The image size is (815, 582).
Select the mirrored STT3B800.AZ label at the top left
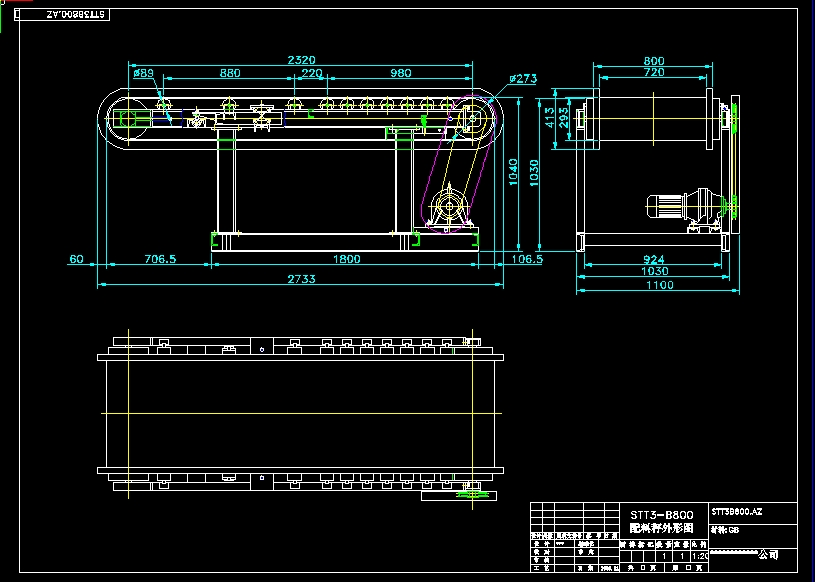point(76,15)
